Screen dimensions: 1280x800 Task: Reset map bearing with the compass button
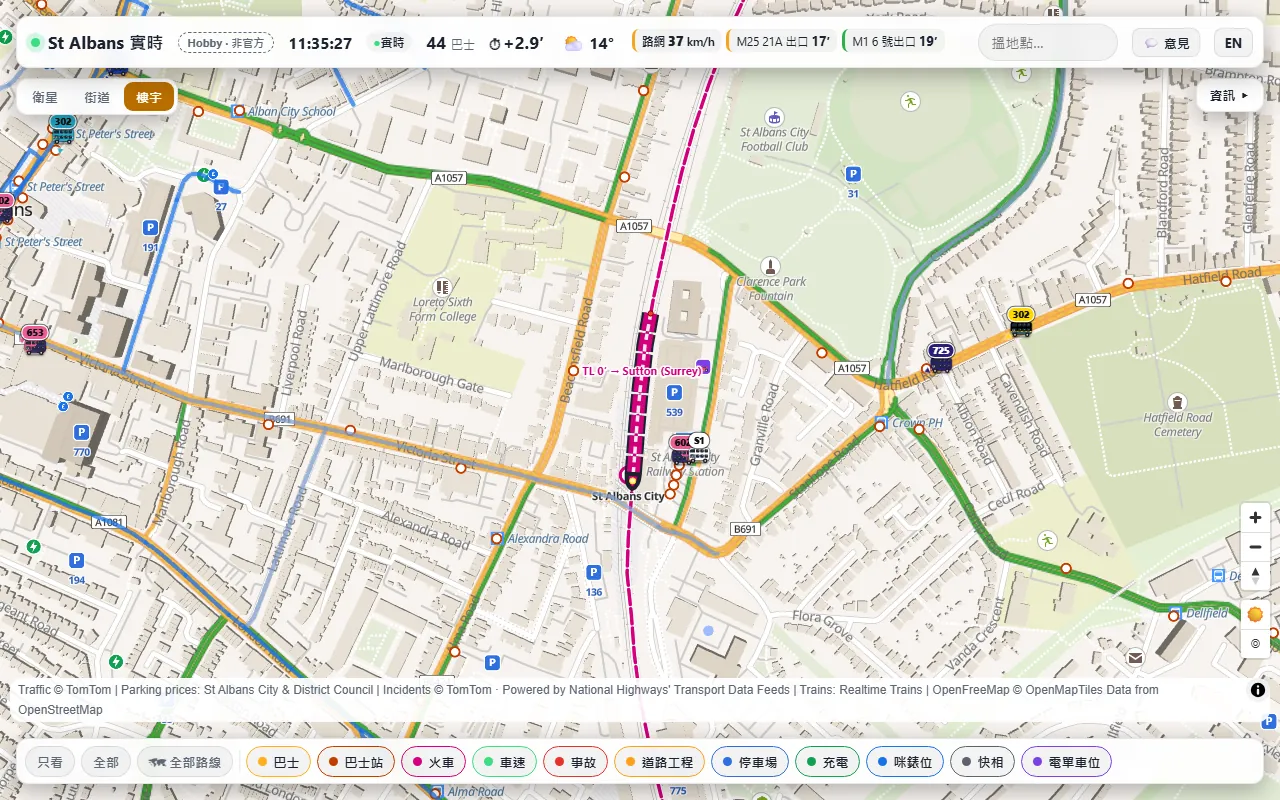pyautogui.click(x=1255, y=576)
